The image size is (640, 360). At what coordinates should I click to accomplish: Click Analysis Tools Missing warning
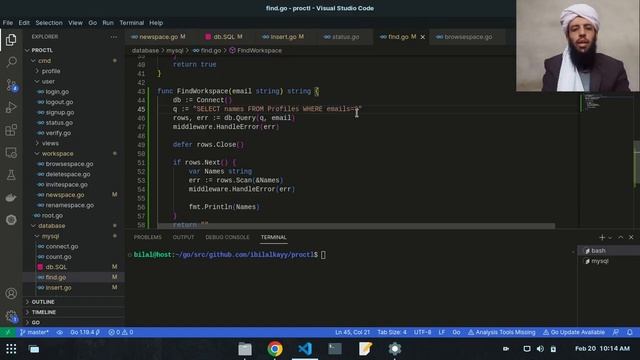502,332
